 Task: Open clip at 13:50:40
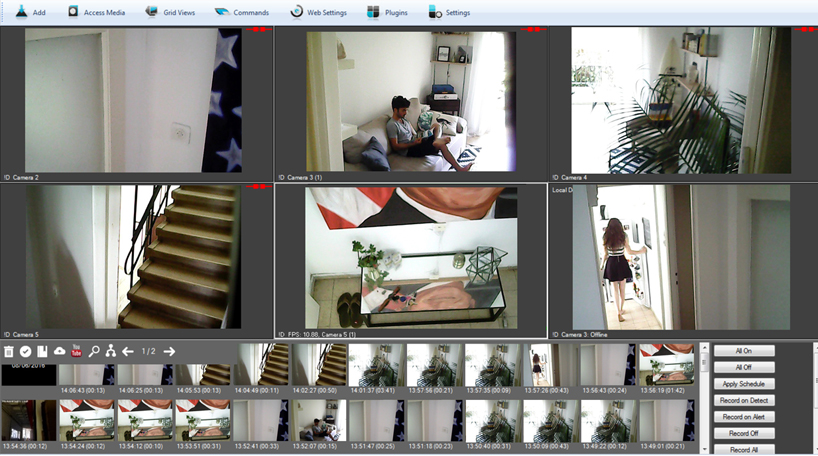492,421
